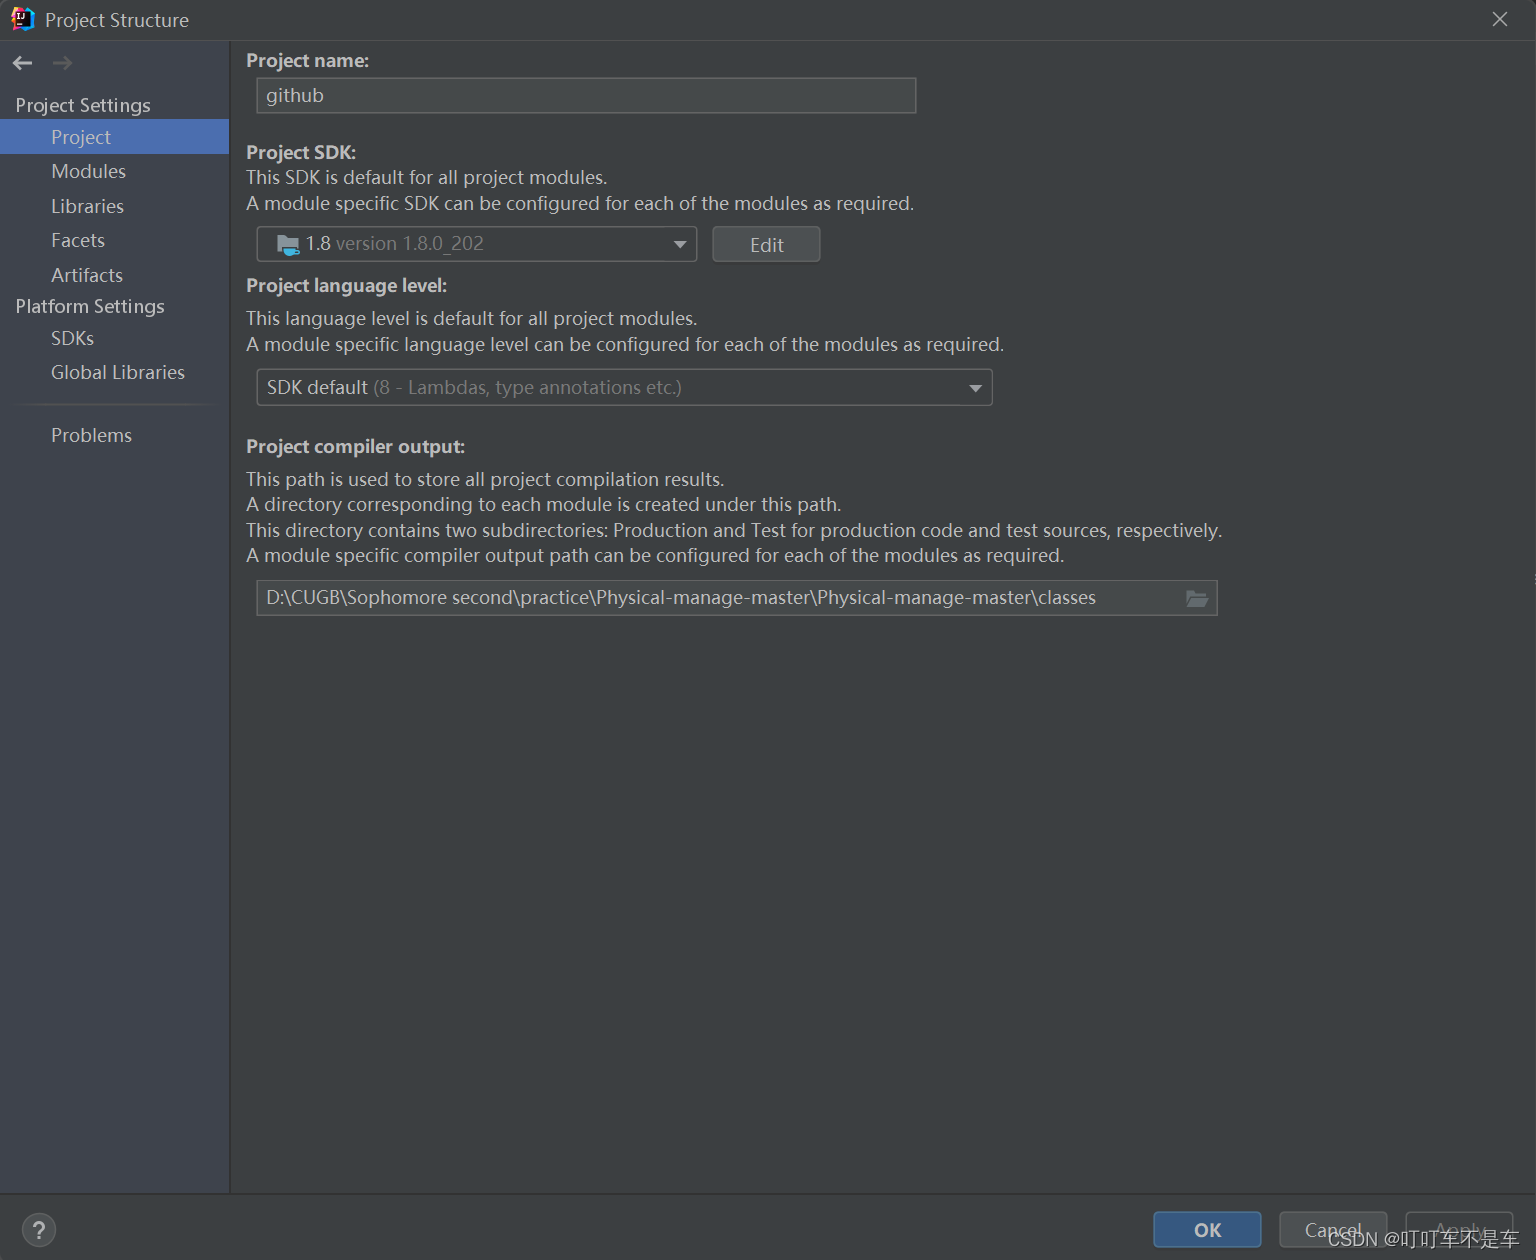The height and width of the screenshot is (1260, 1536).
Task: Select Facets in the sidebar
Action: [x=77, y=240]
